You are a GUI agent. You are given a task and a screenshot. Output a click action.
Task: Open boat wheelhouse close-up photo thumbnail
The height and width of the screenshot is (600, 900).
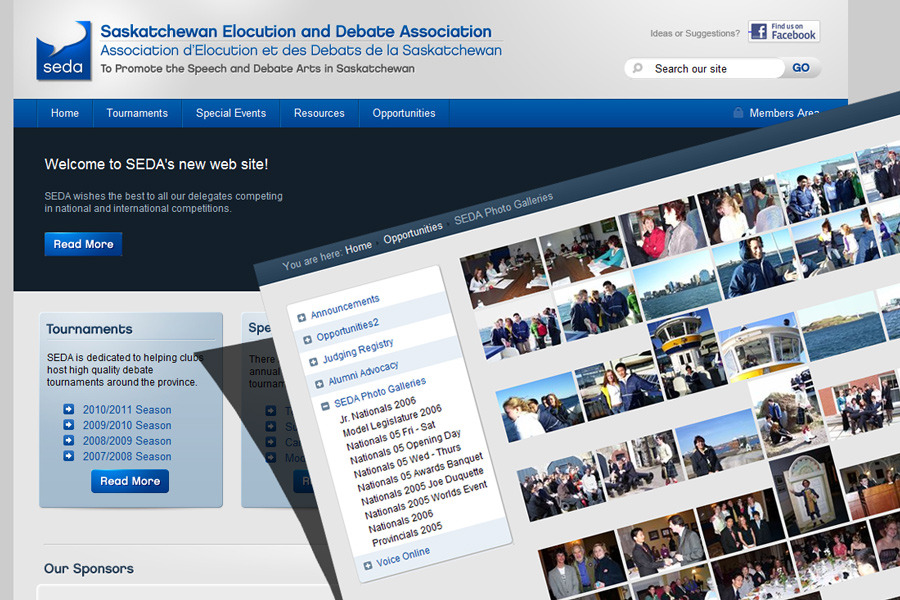tap(762, 346)
